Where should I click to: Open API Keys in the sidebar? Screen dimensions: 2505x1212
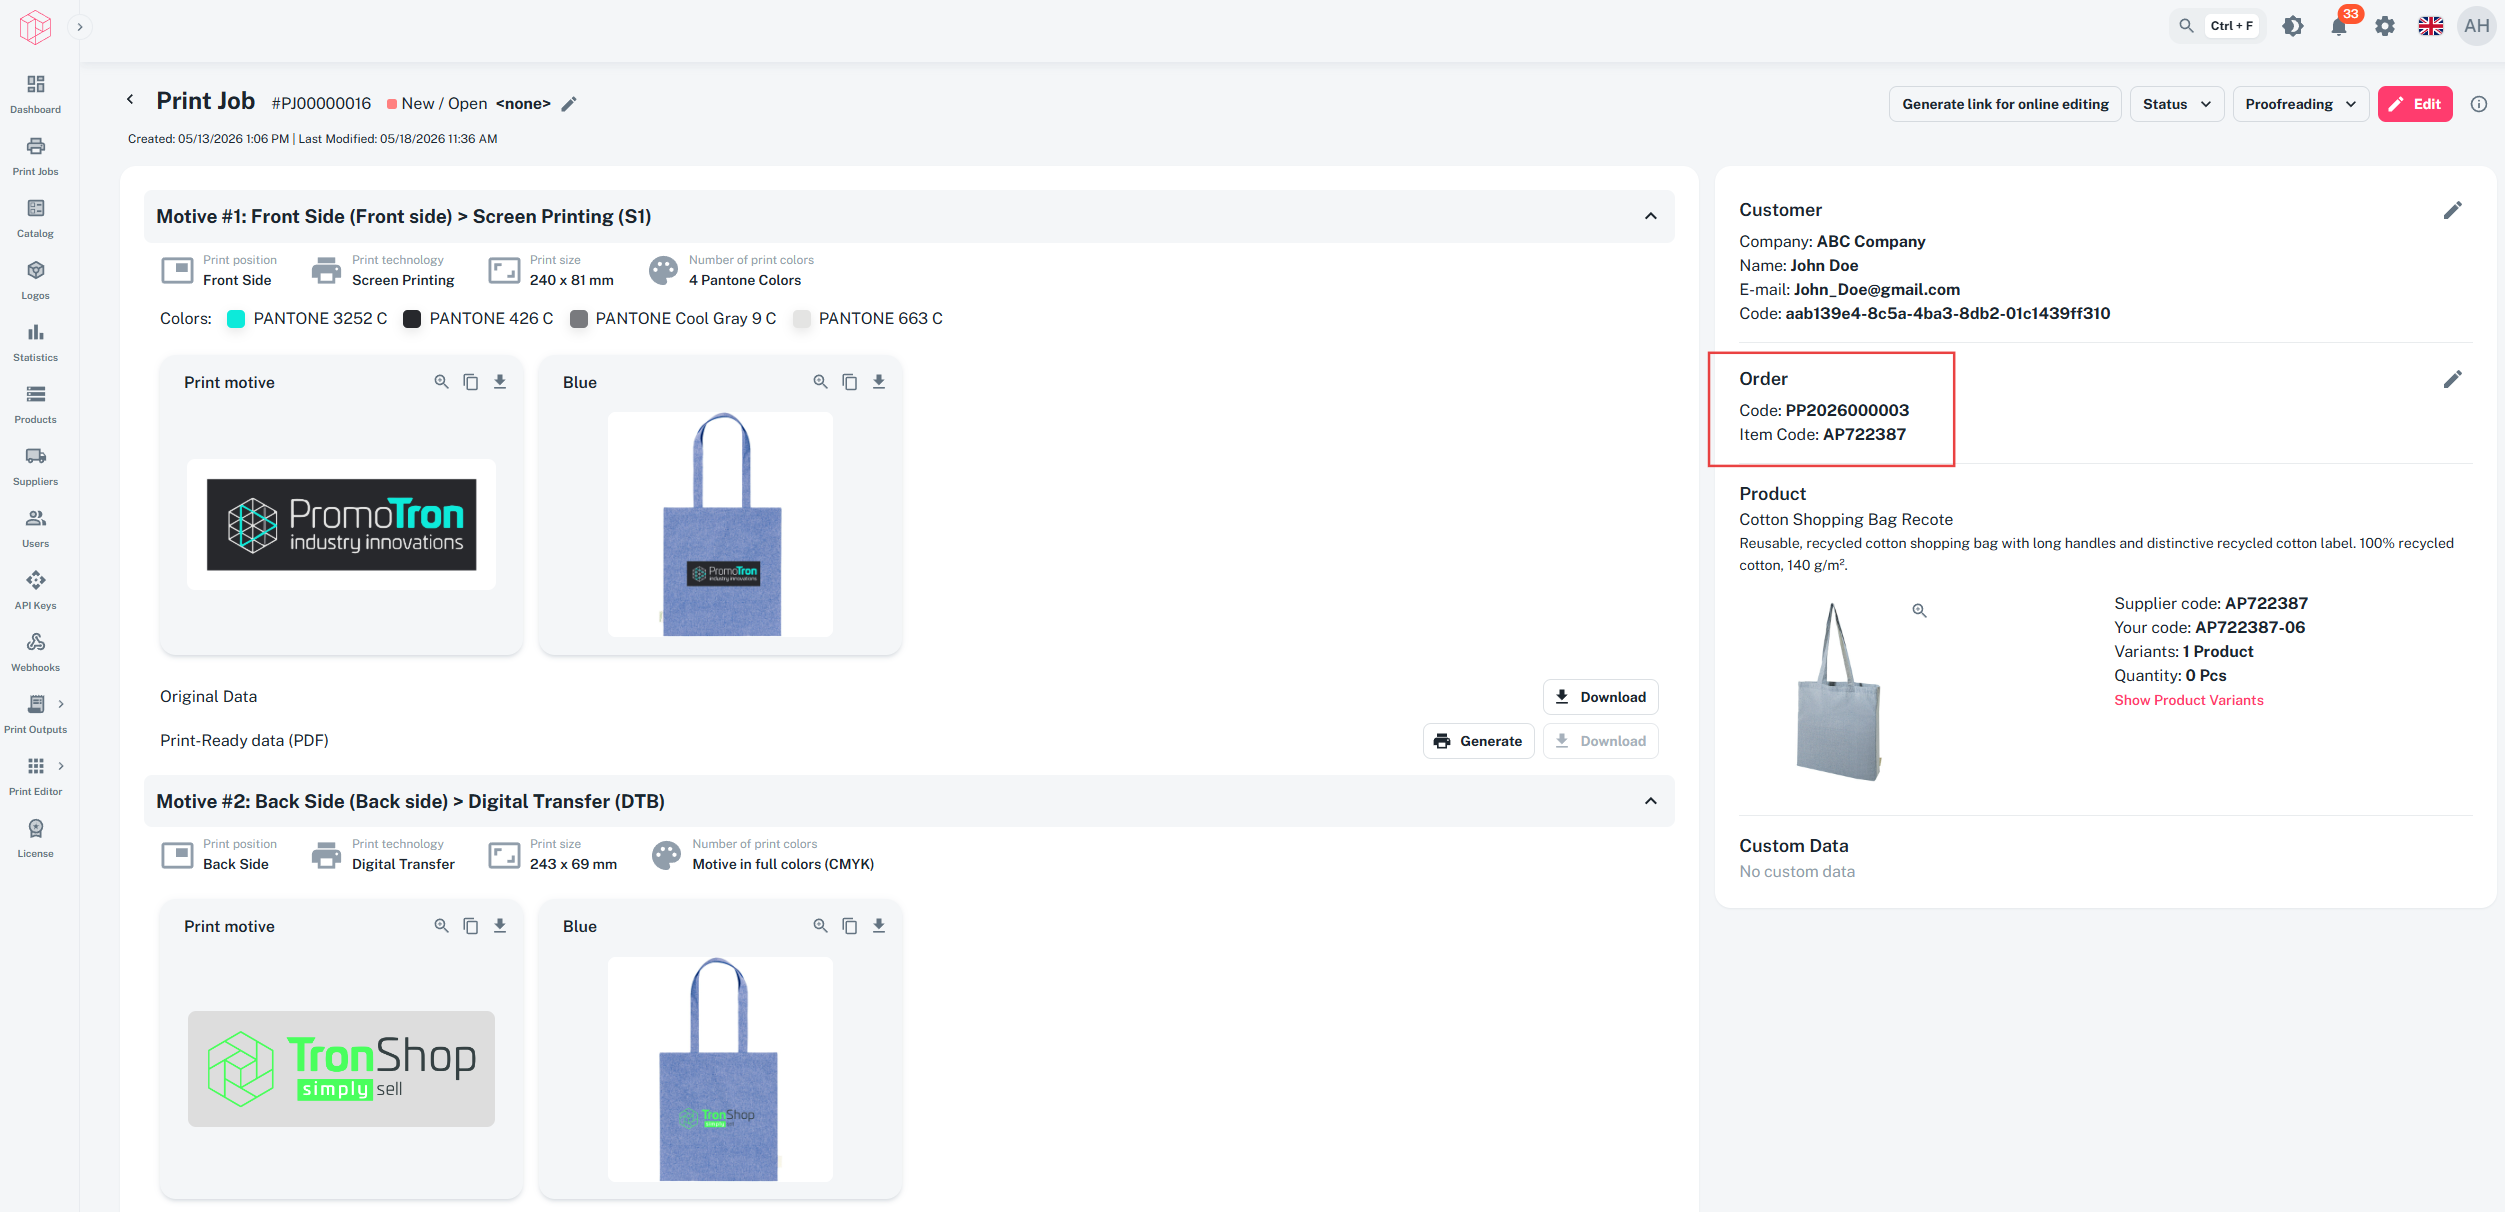(x=35, y=590)
